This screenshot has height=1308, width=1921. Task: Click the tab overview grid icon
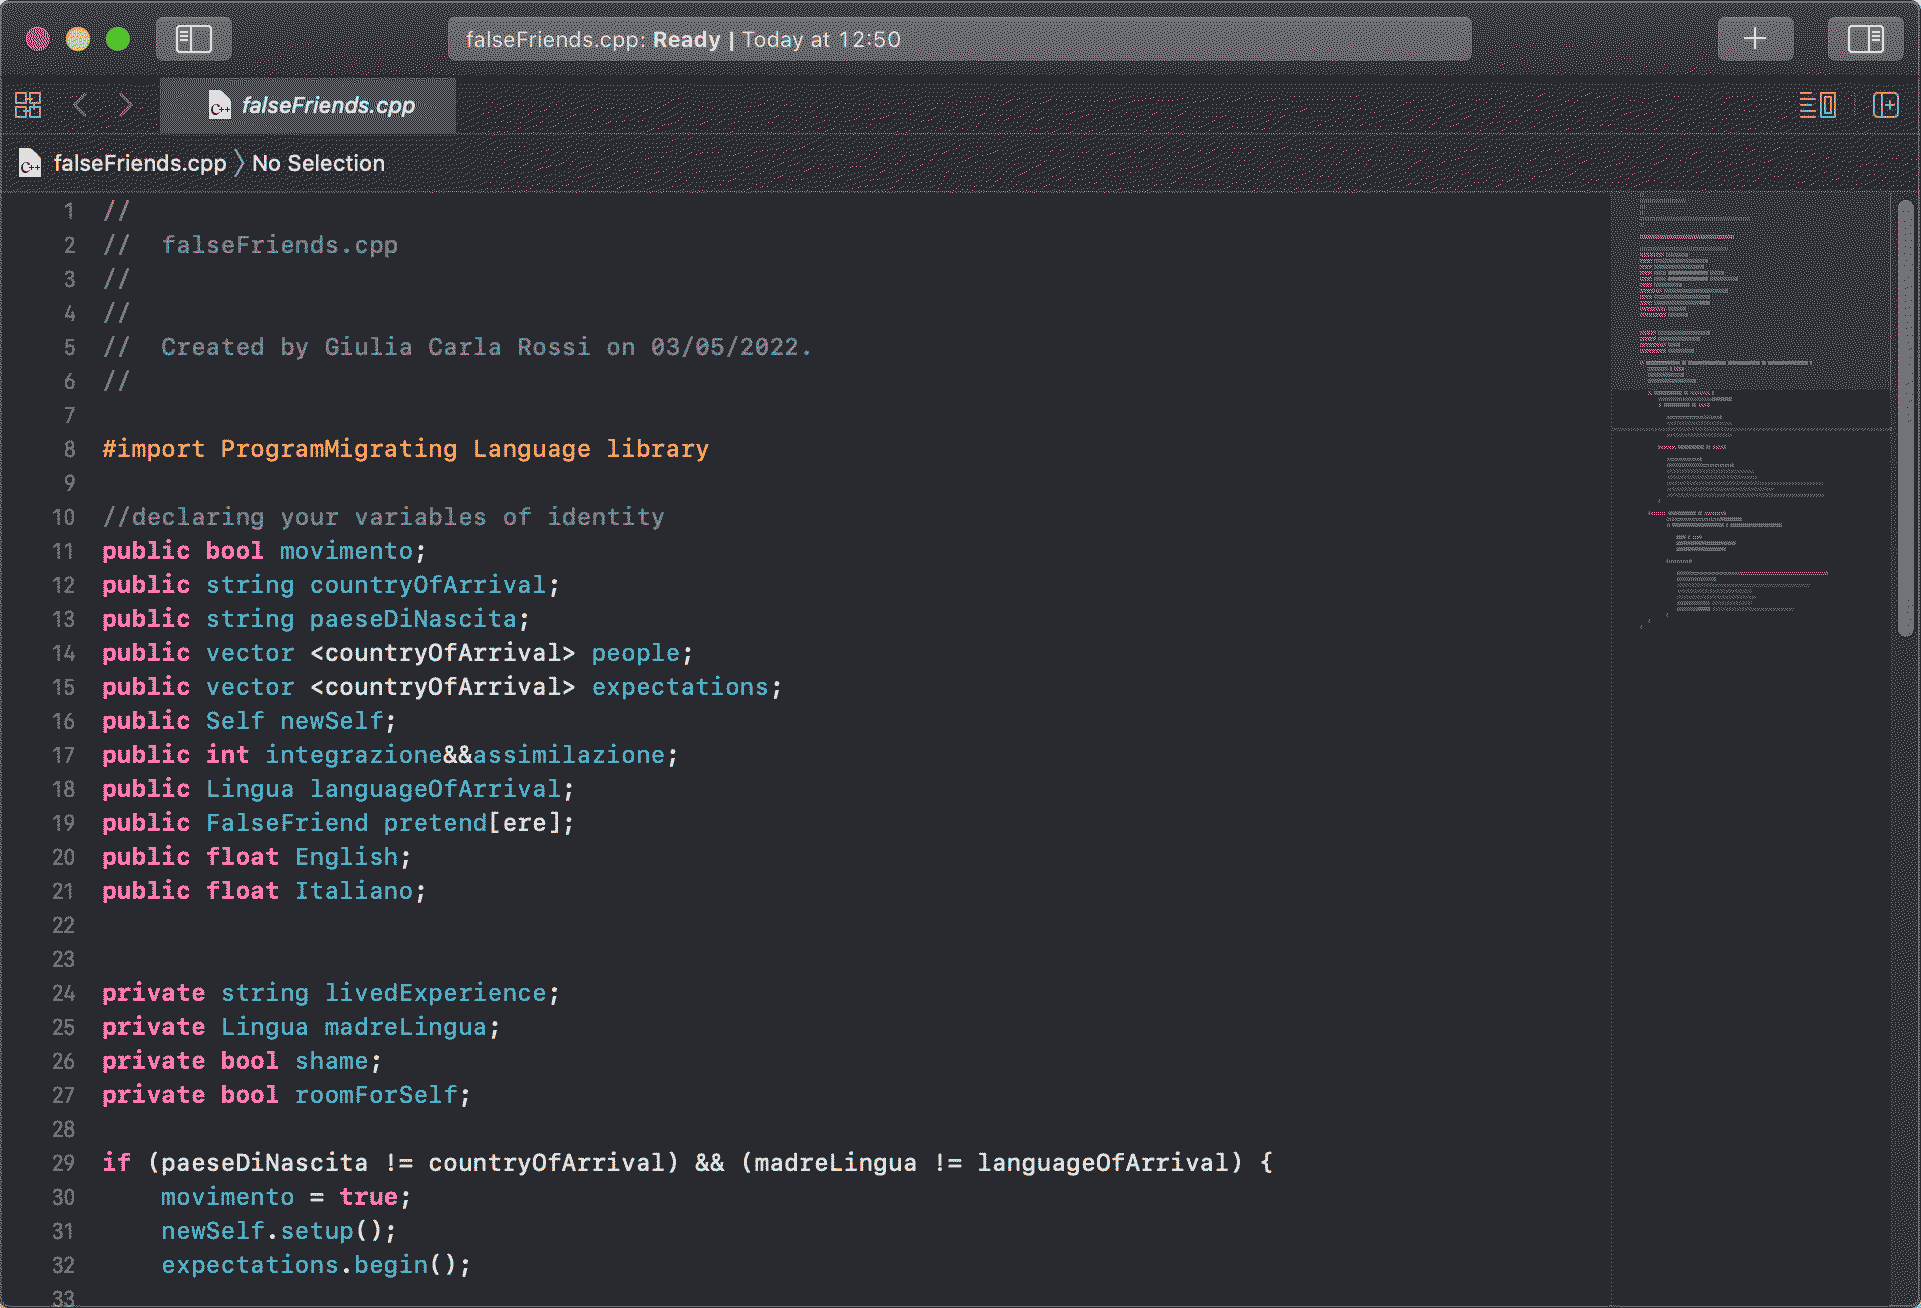coord(28,104)
